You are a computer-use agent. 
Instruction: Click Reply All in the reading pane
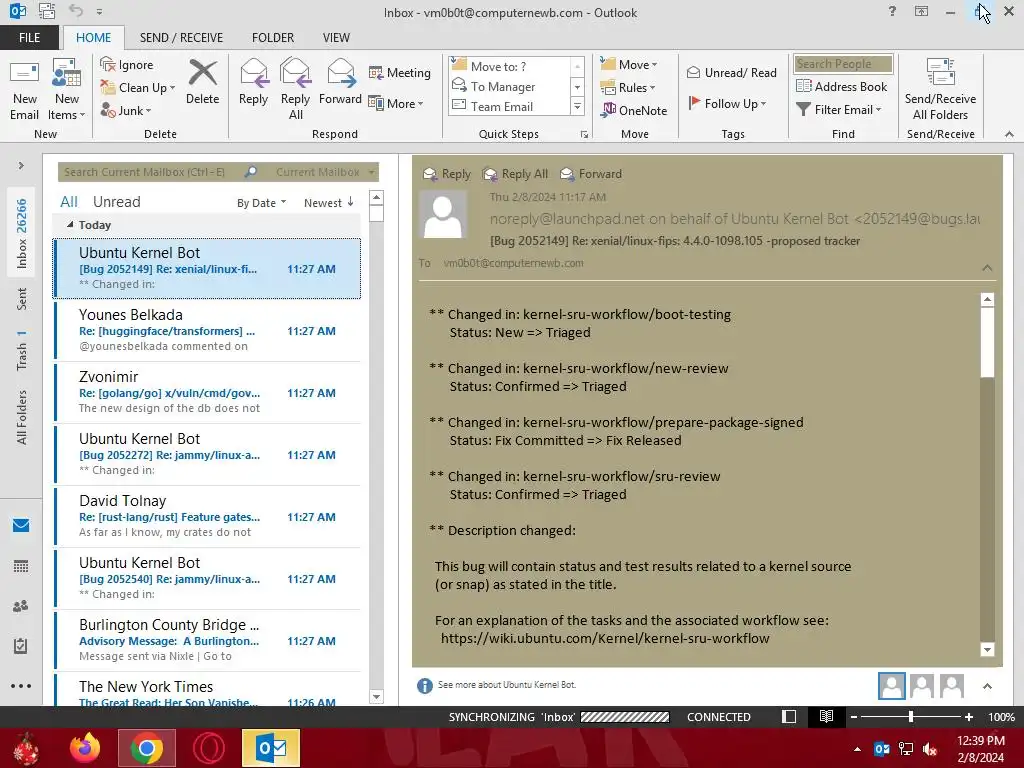pos(515,174)
